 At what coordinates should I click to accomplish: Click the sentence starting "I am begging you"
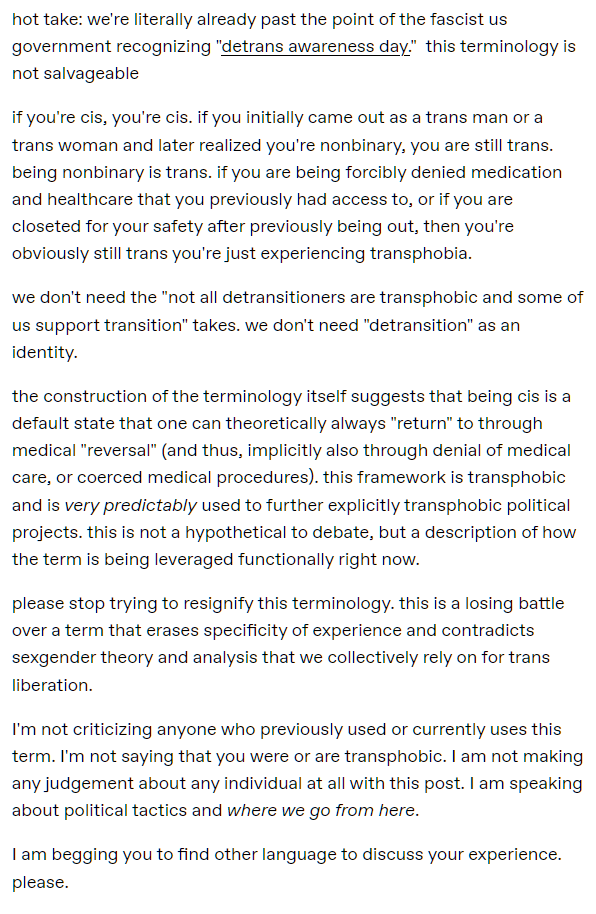tap(286, 855)
